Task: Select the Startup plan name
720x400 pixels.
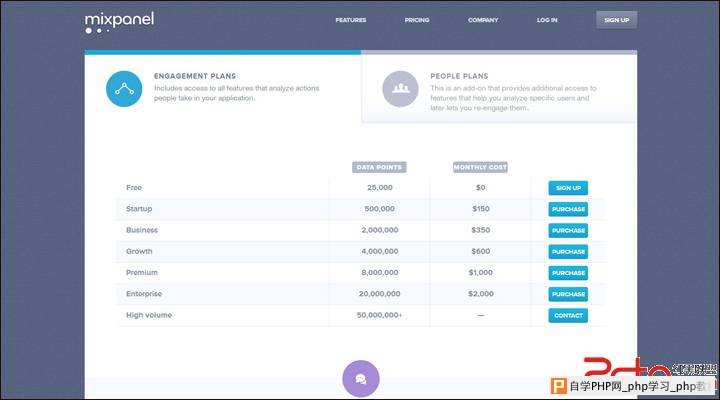Action: tap(139, 208)
